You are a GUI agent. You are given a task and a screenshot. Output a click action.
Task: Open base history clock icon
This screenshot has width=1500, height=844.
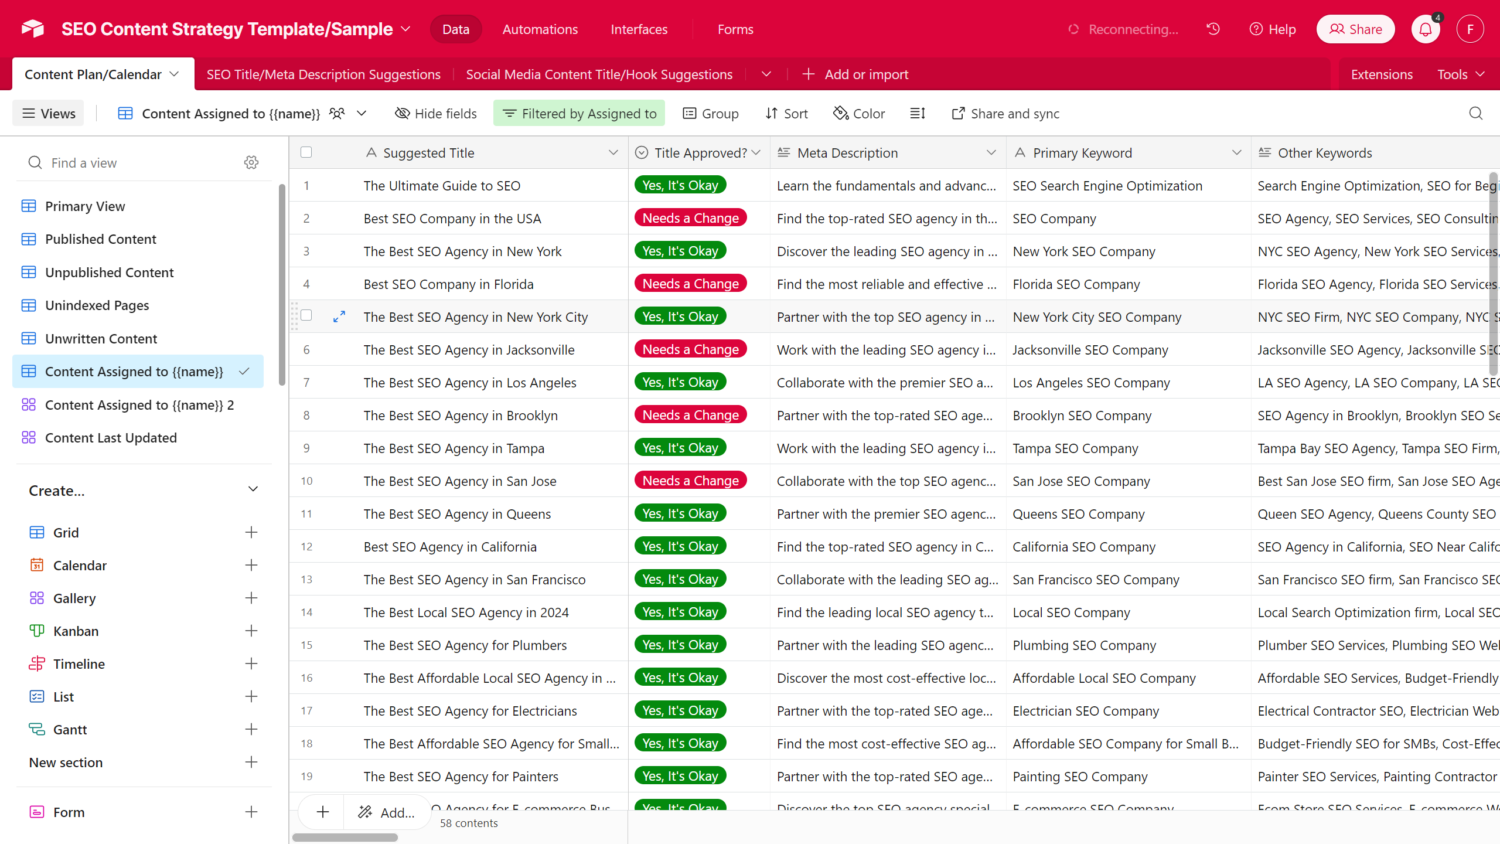coord(1213,29)
